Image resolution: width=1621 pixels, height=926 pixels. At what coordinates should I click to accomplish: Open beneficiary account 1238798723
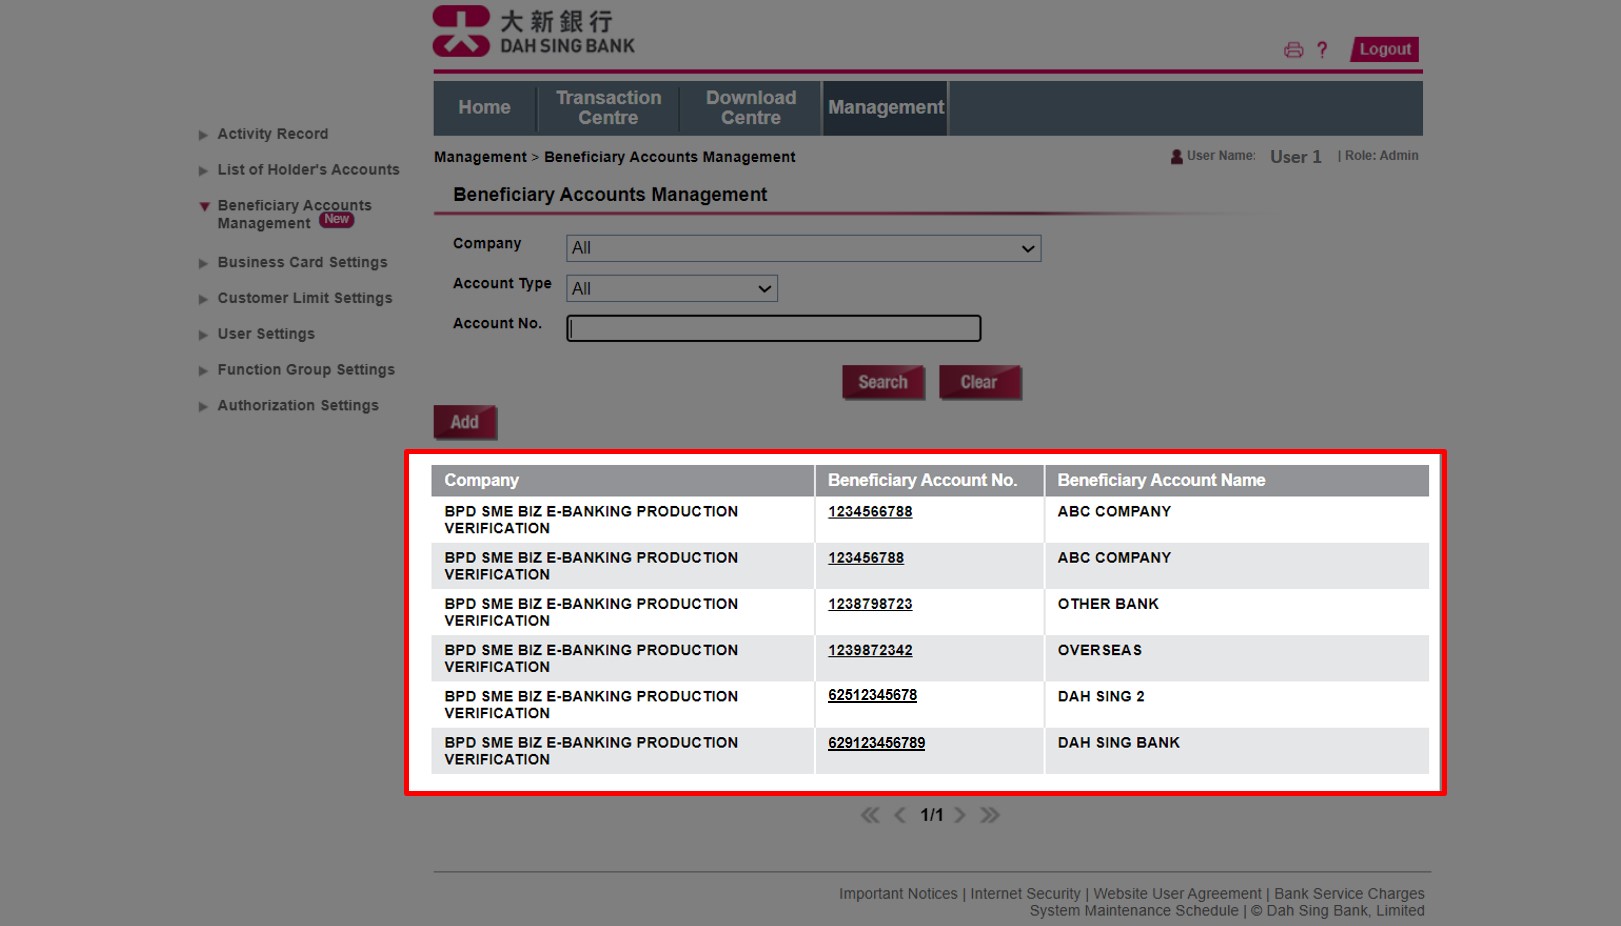click(x=870, y=604)
